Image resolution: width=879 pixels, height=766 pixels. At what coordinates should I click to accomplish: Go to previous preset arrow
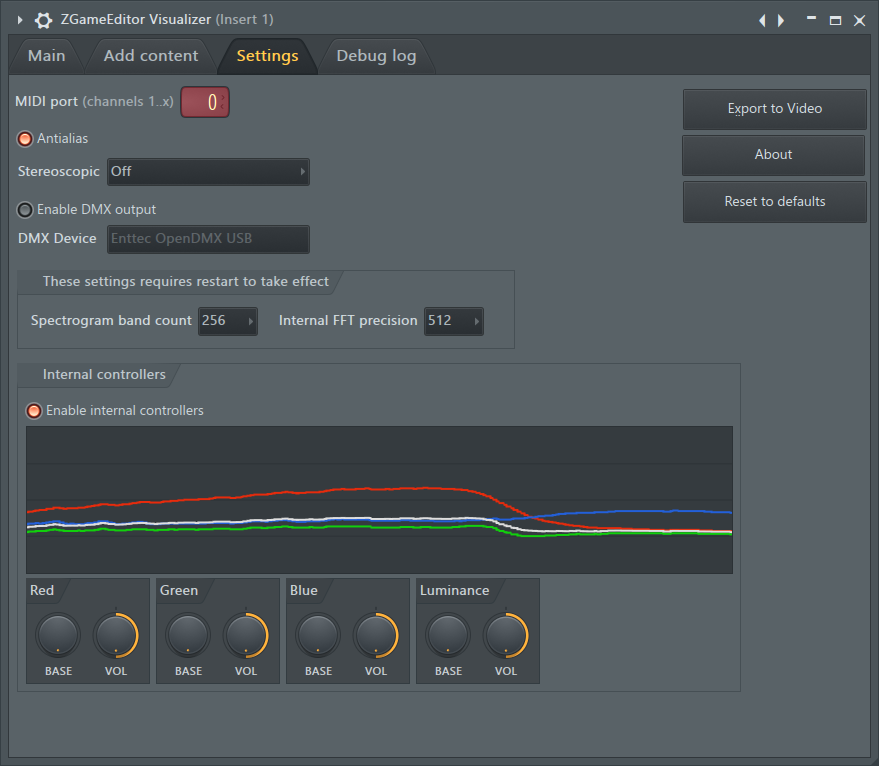[762, 20]
